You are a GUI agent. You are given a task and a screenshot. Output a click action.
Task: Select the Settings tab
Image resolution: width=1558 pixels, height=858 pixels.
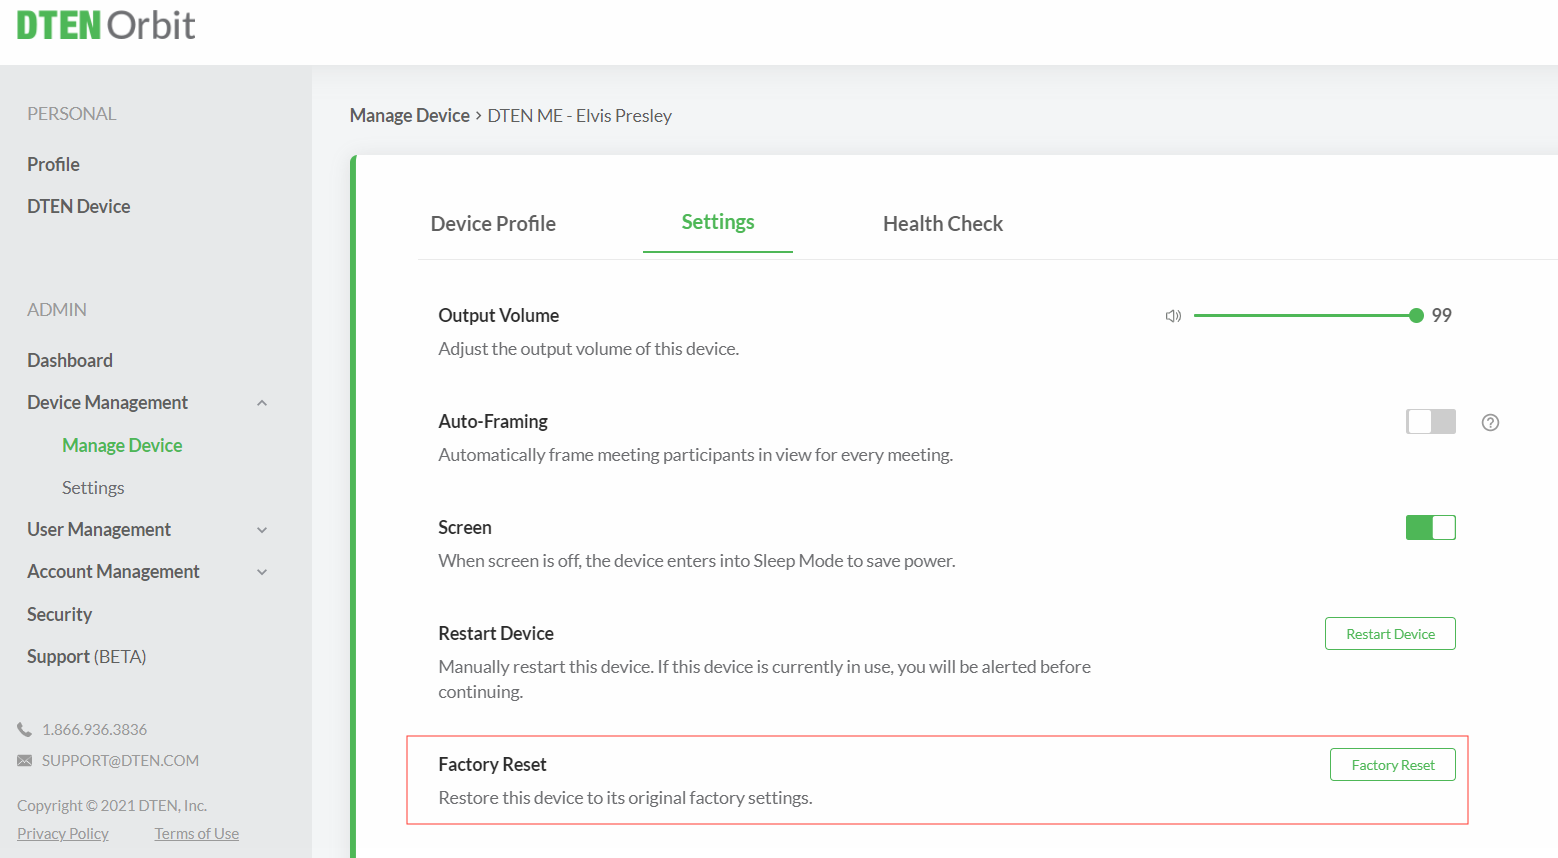718,222
